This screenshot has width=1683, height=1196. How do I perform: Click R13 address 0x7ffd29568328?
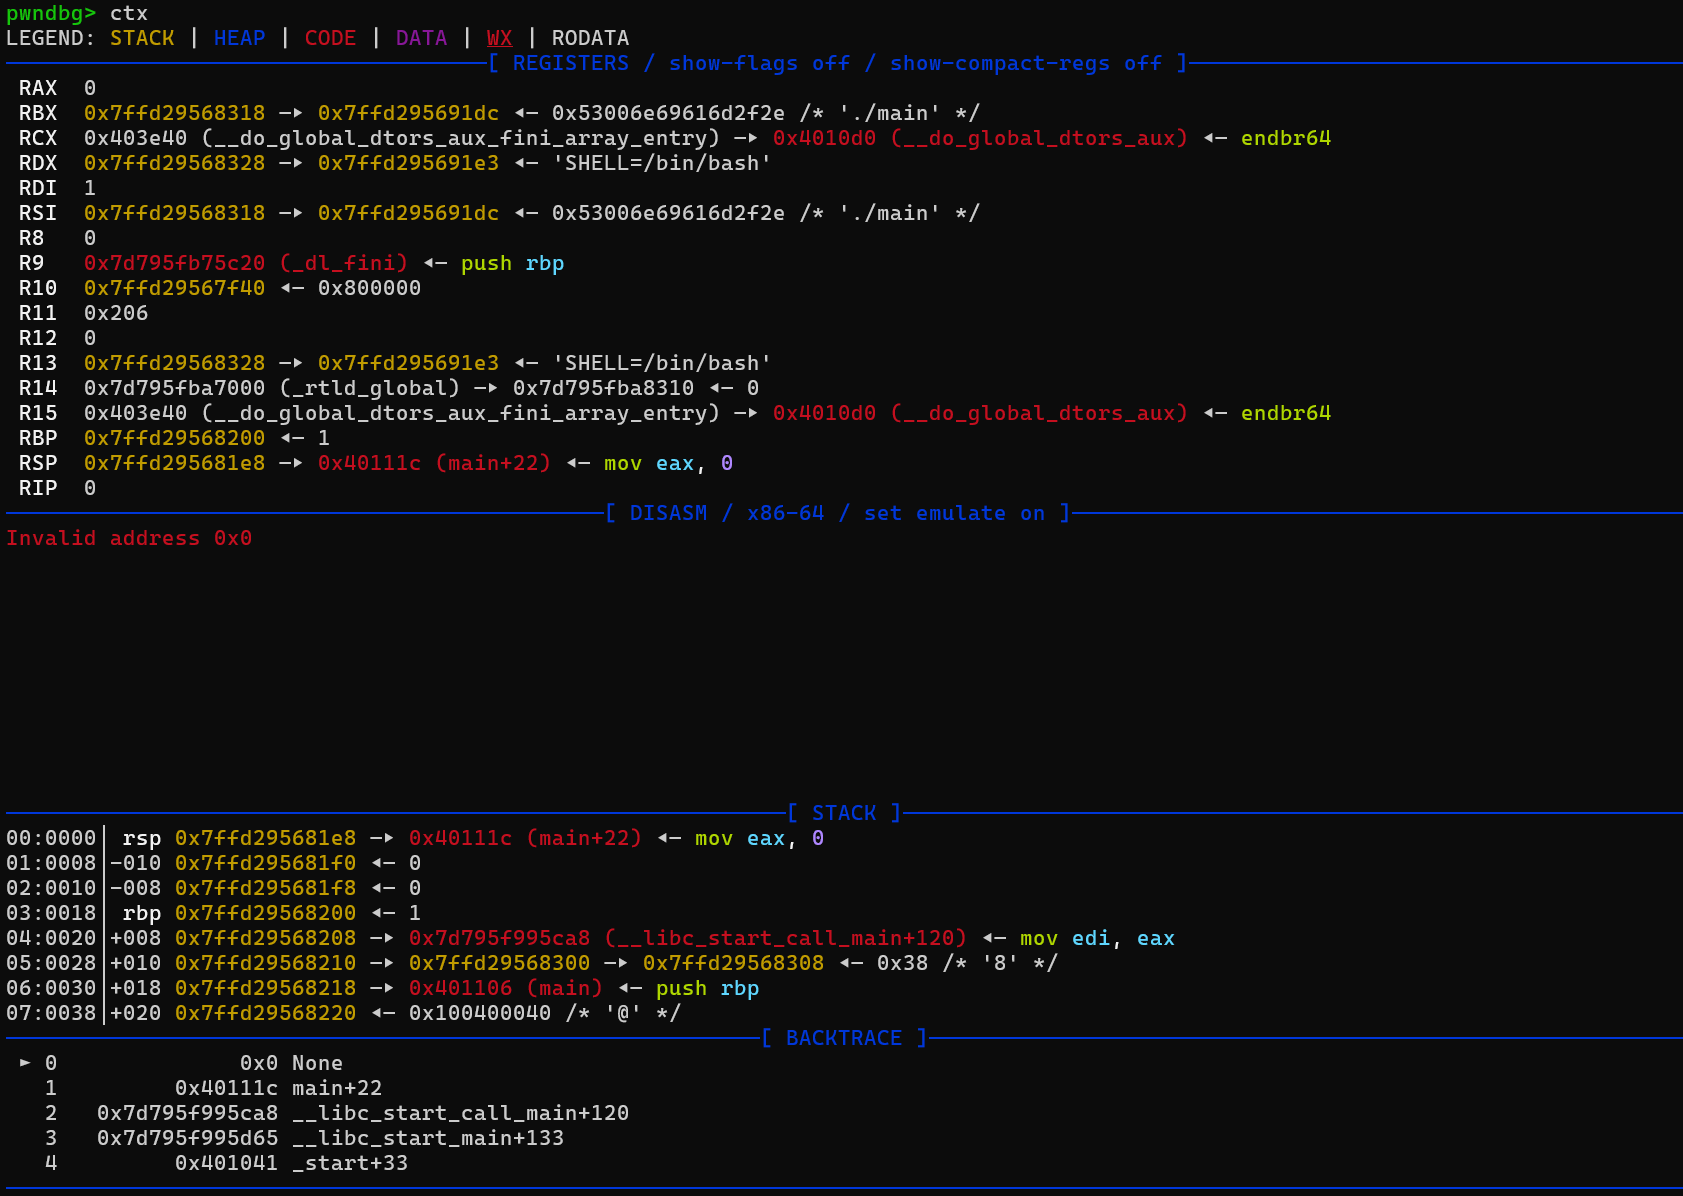pyautogui.click(x=175, y=363)
